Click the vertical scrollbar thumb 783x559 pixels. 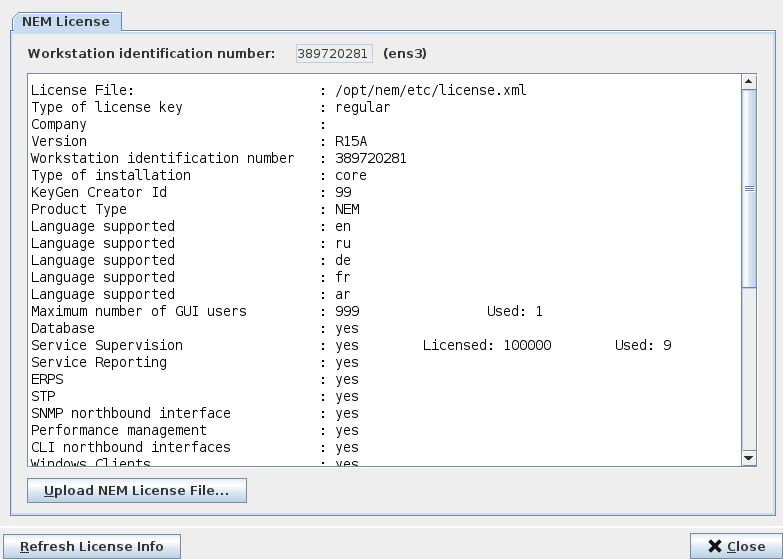749,188
